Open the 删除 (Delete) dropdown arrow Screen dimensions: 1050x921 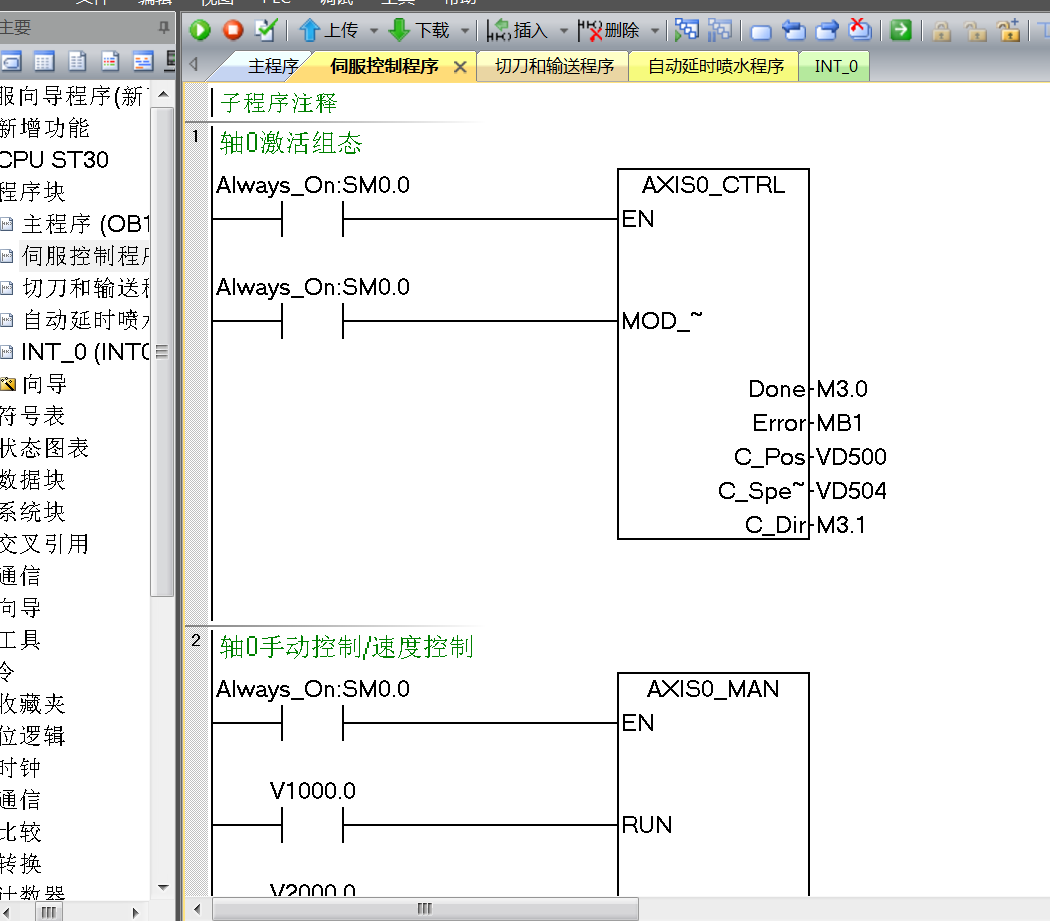655,31
